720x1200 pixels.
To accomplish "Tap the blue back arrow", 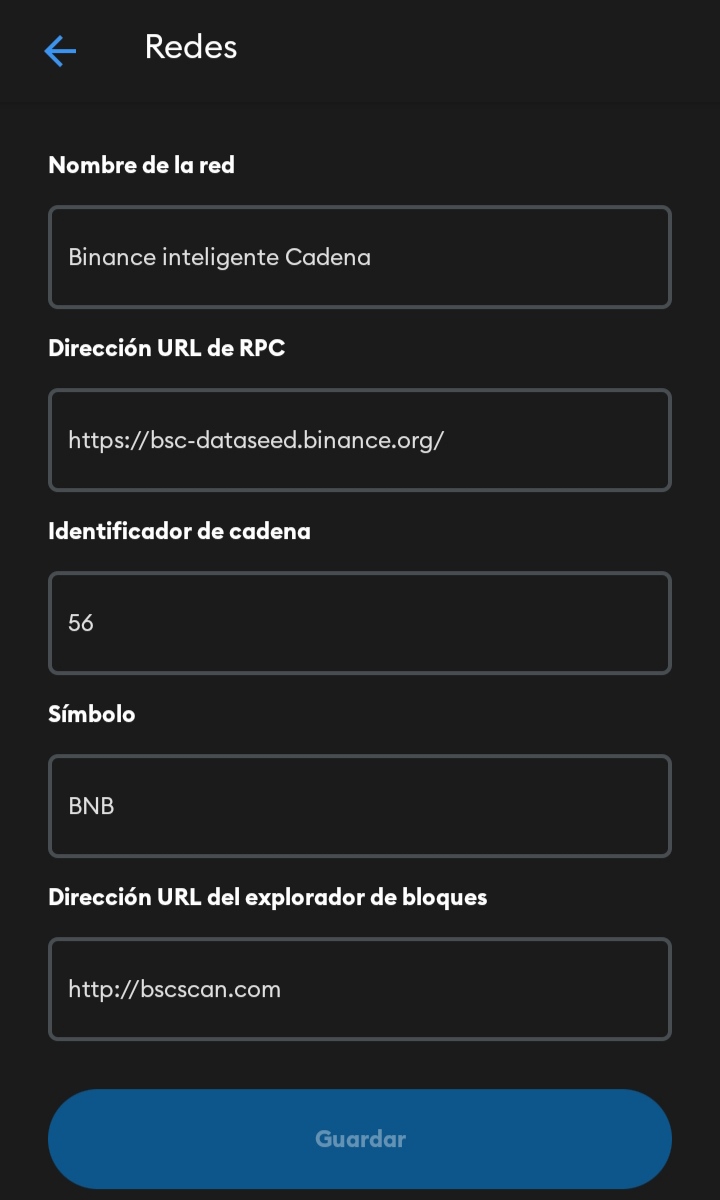I will pos(60,50).
